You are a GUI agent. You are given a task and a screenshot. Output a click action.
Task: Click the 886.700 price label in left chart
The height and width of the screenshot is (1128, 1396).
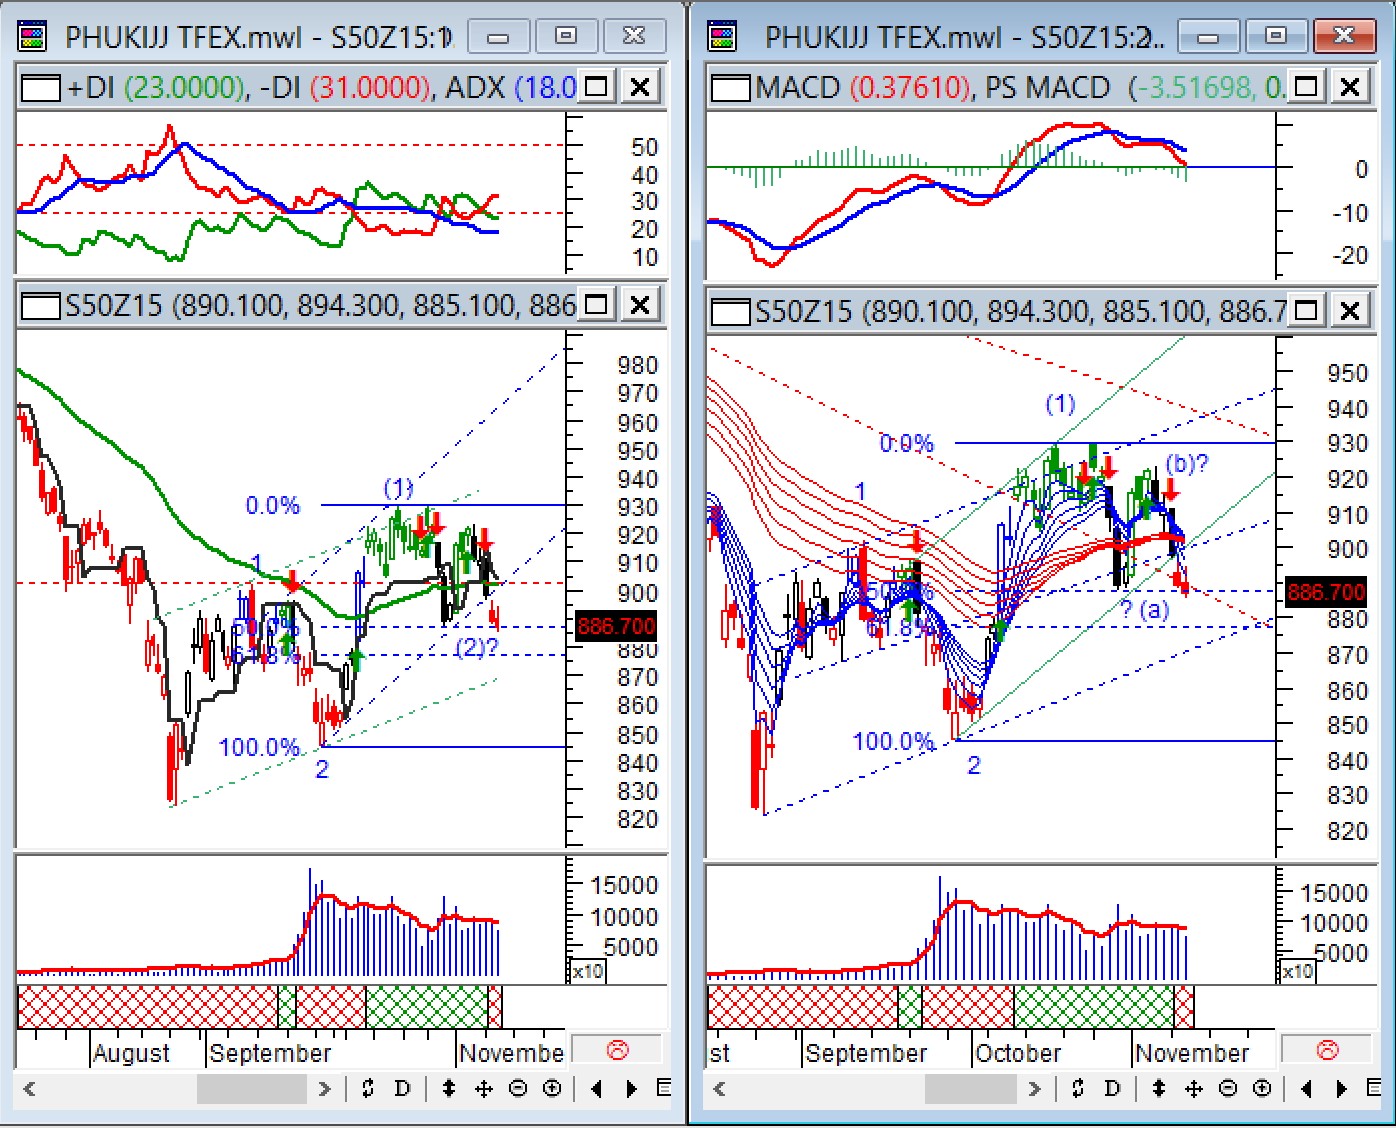coord(616,627)
